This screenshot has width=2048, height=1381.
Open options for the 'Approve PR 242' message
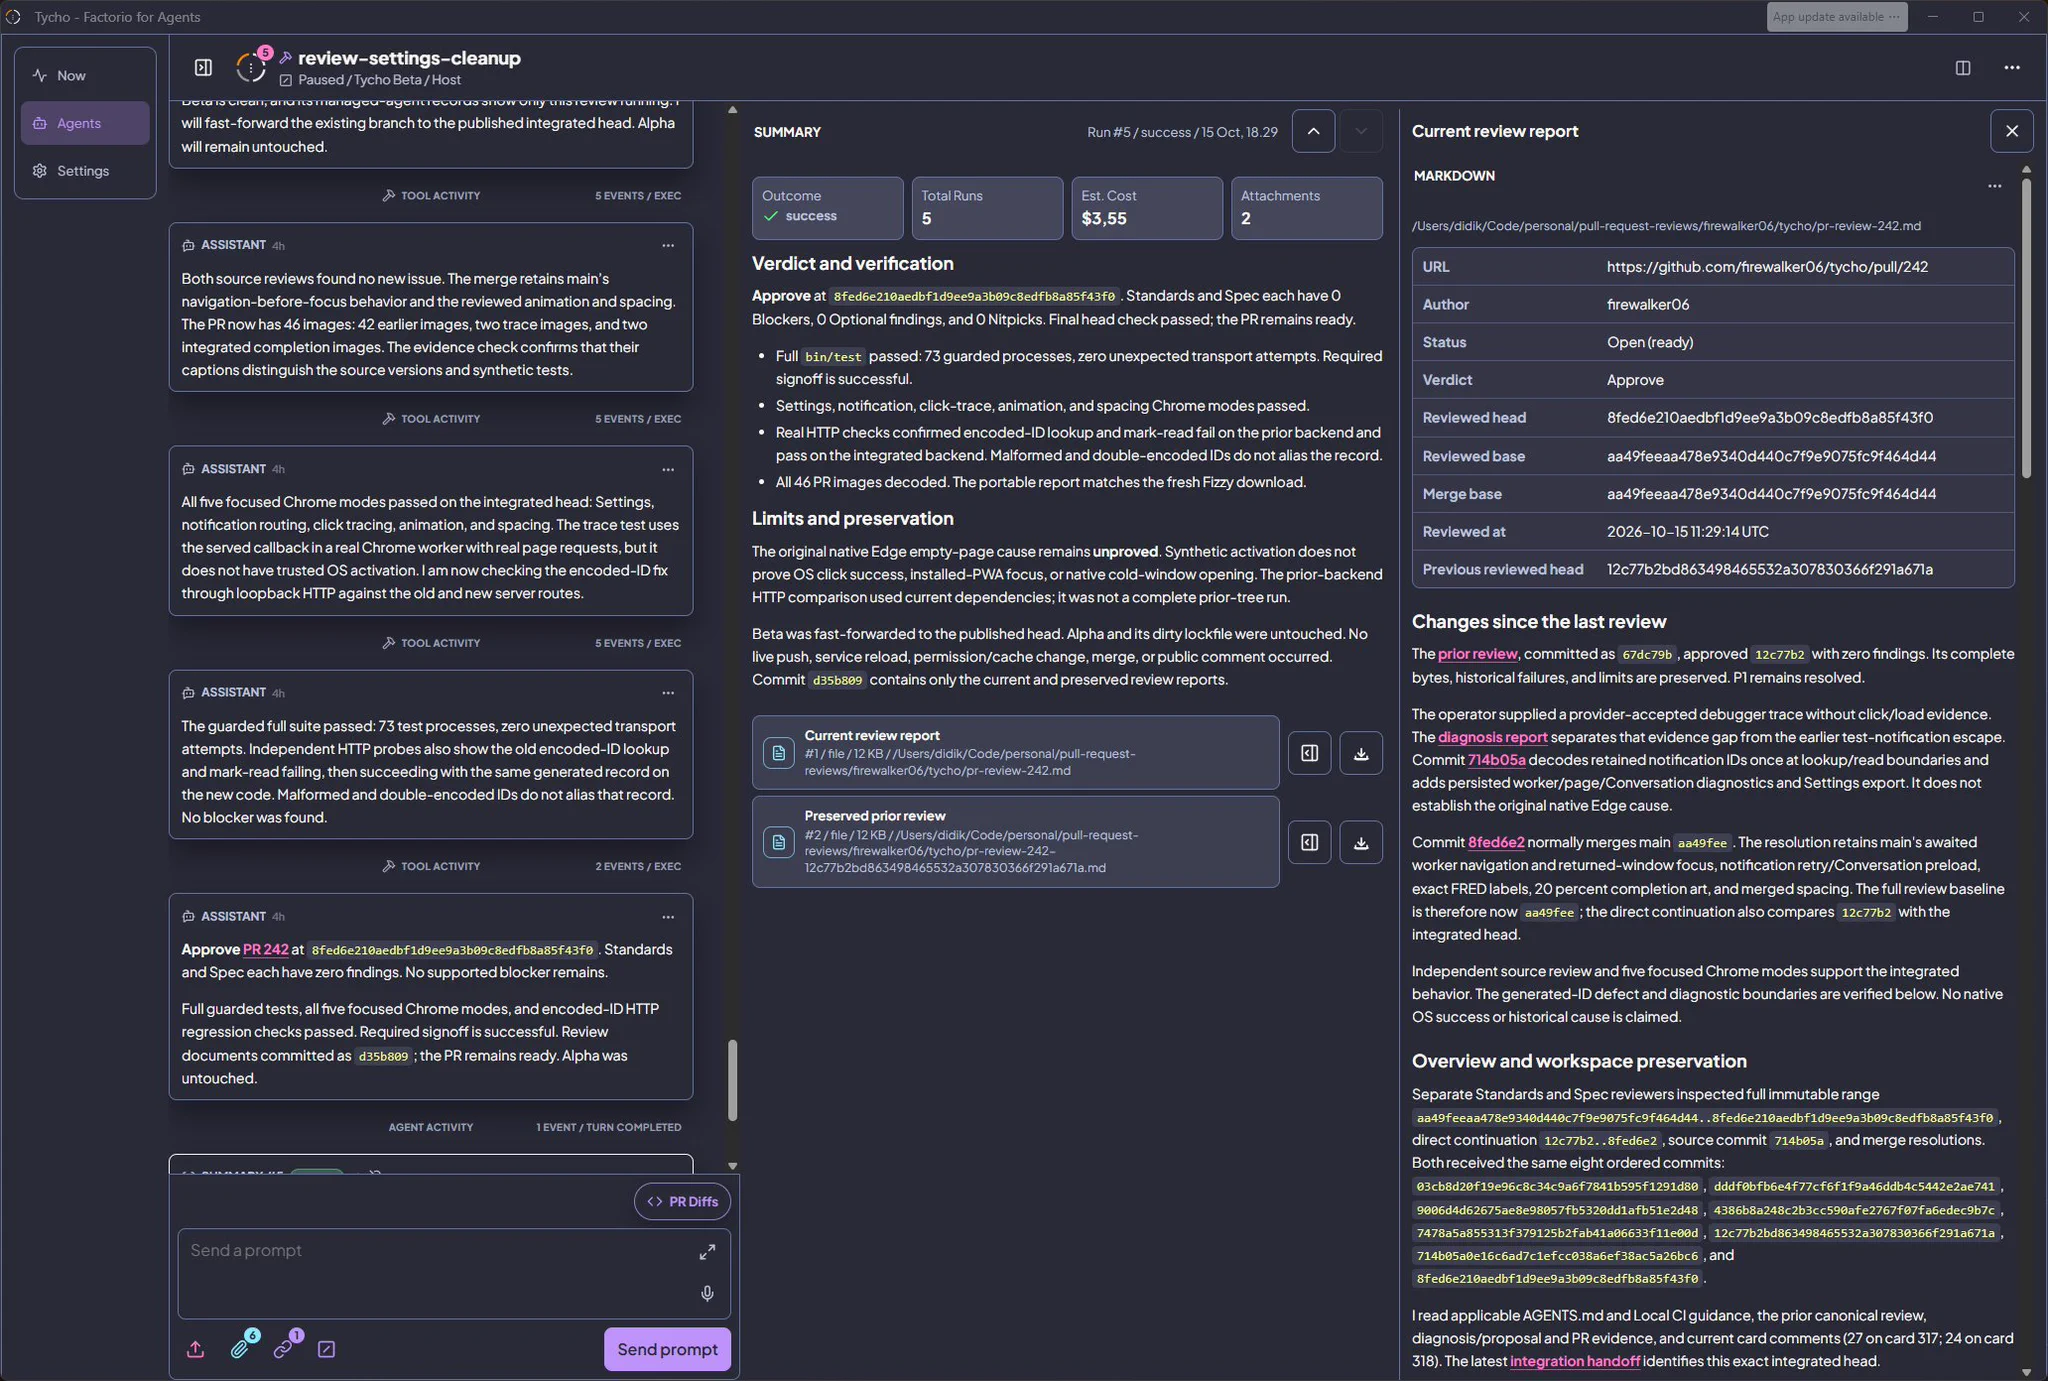pyautogui.click(x=668, y=916)
